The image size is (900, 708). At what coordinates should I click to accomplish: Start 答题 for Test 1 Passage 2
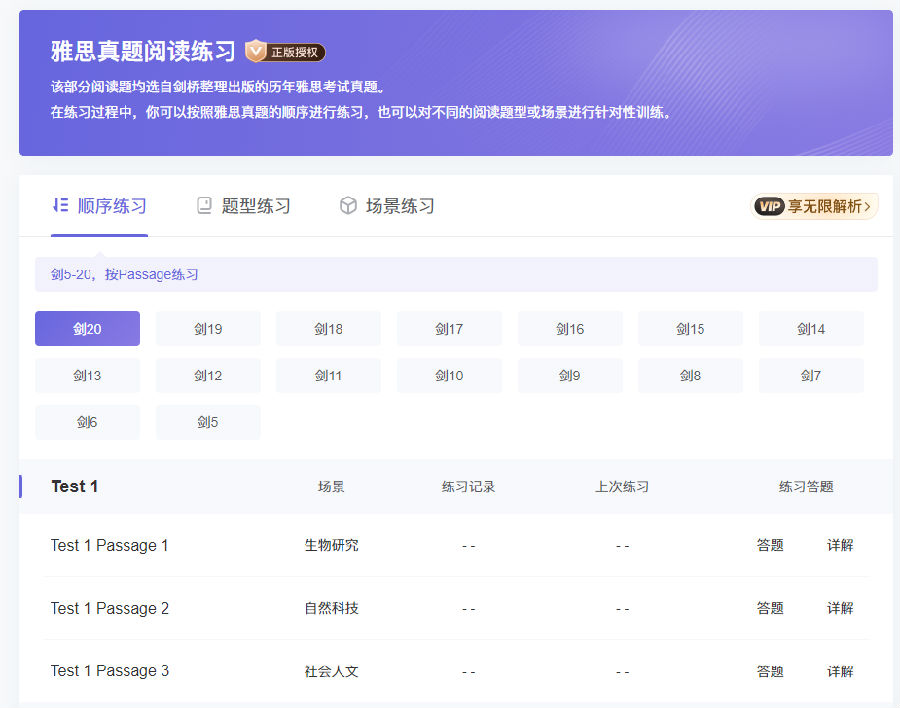pos(770,609)
